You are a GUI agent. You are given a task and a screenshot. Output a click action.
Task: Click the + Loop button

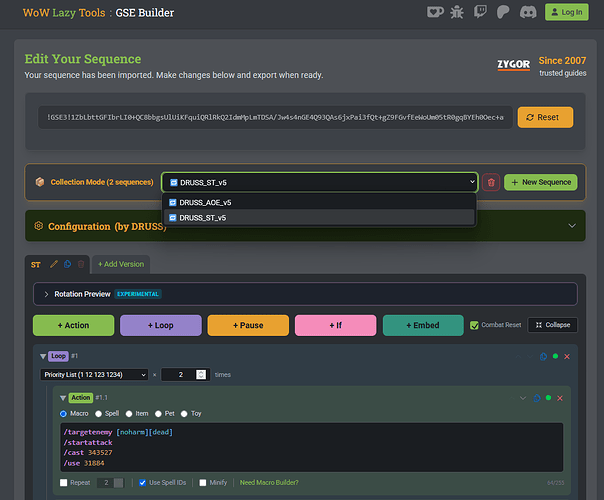[x=161, y=325]
